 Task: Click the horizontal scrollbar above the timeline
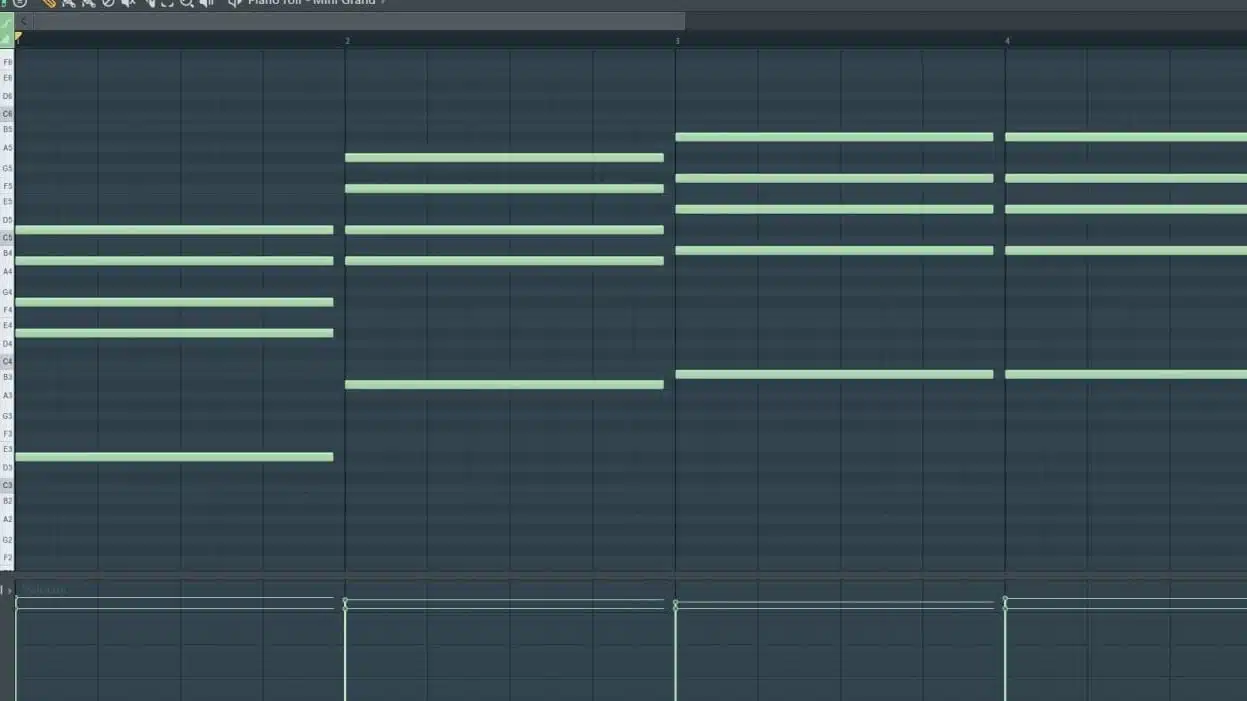(x=359, y=21)
